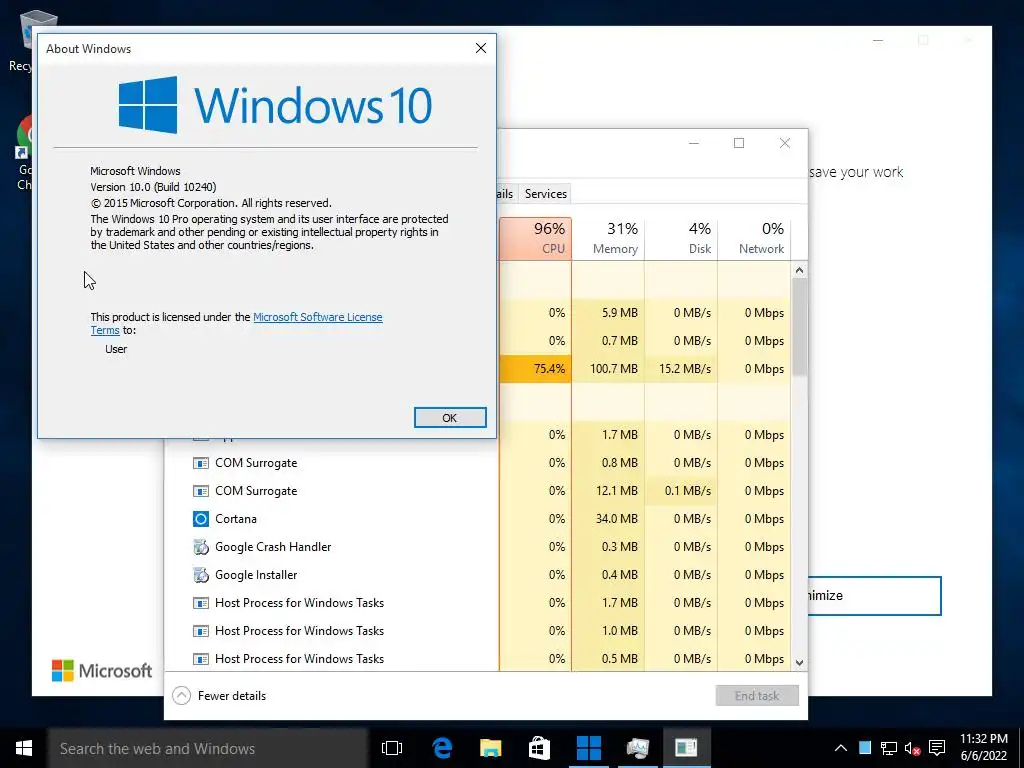Switch to the blue Windows-logo taskbar app
The image size is (1024, 768).
click(588, 748)
